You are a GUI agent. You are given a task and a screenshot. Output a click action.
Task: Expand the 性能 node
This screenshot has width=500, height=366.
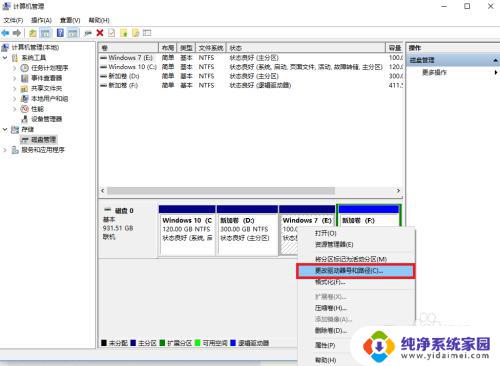tap(14, 109)
